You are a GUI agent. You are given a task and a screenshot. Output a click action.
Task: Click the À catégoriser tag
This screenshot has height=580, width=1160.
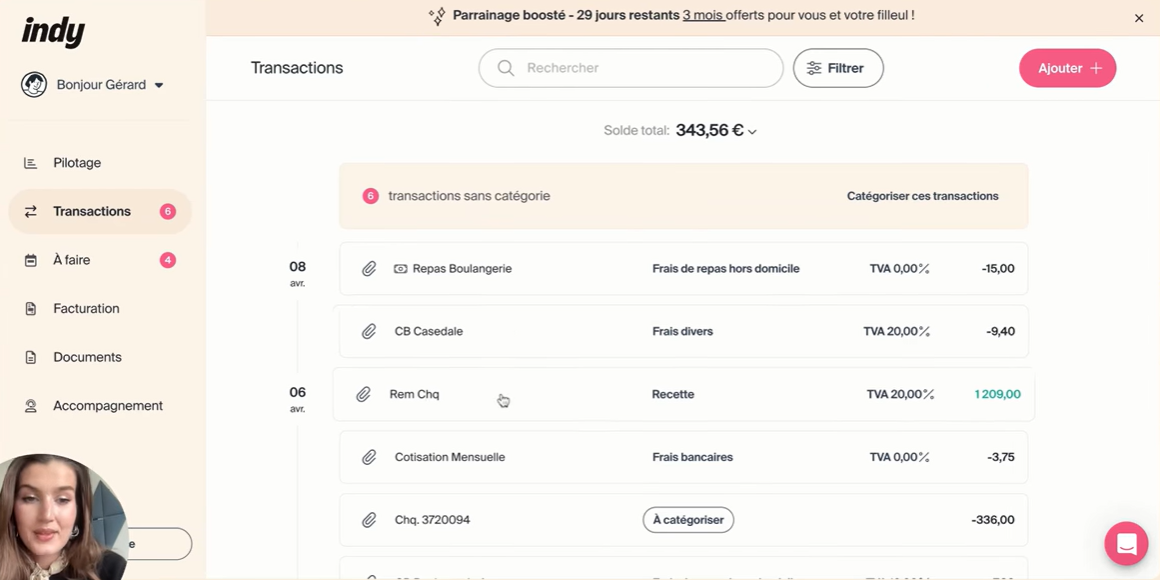[x=688, y=520]
